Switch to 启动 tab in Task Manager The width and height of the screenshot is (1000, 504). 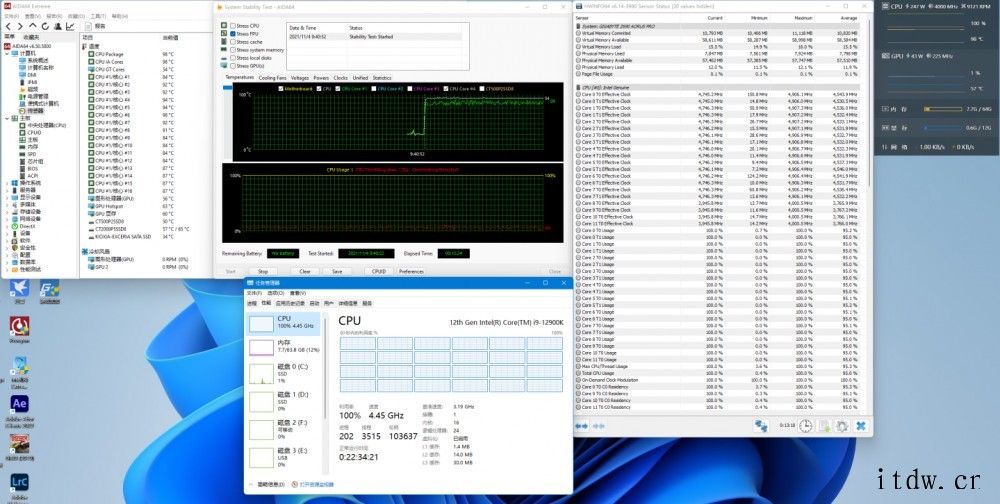314,303
